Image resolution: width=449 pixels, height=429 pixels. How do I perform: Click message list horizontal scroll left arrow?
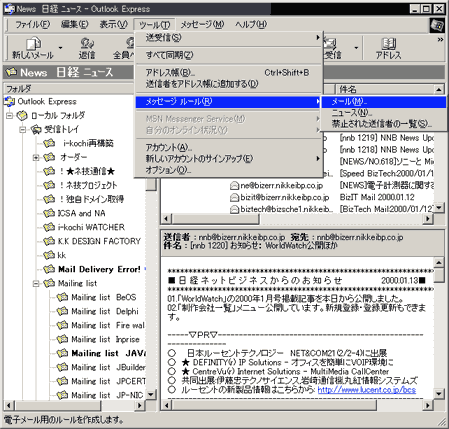(167, 219)
